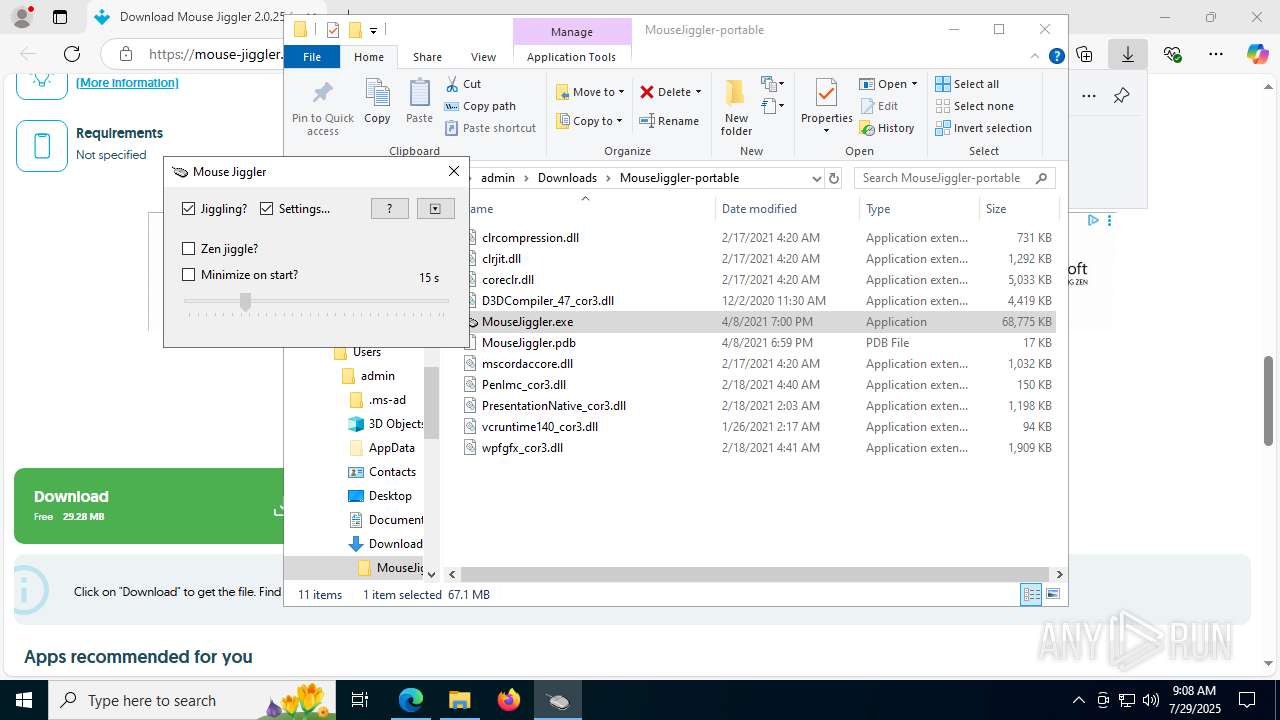Click the Downloads breadcrumb in address bar
This screenshot has height=720, width=1280.
pyautogui.click(x=567, y=178)
